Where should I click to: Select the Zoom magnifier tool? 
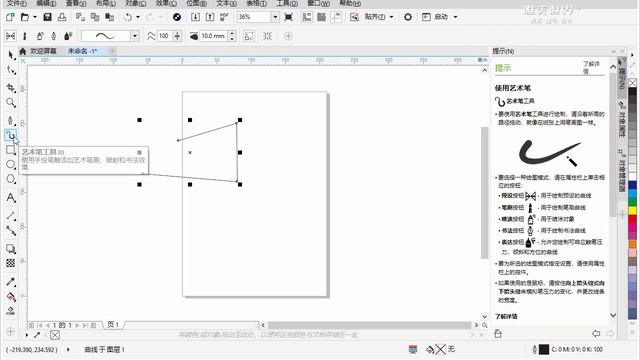click(x=11, y=102)
